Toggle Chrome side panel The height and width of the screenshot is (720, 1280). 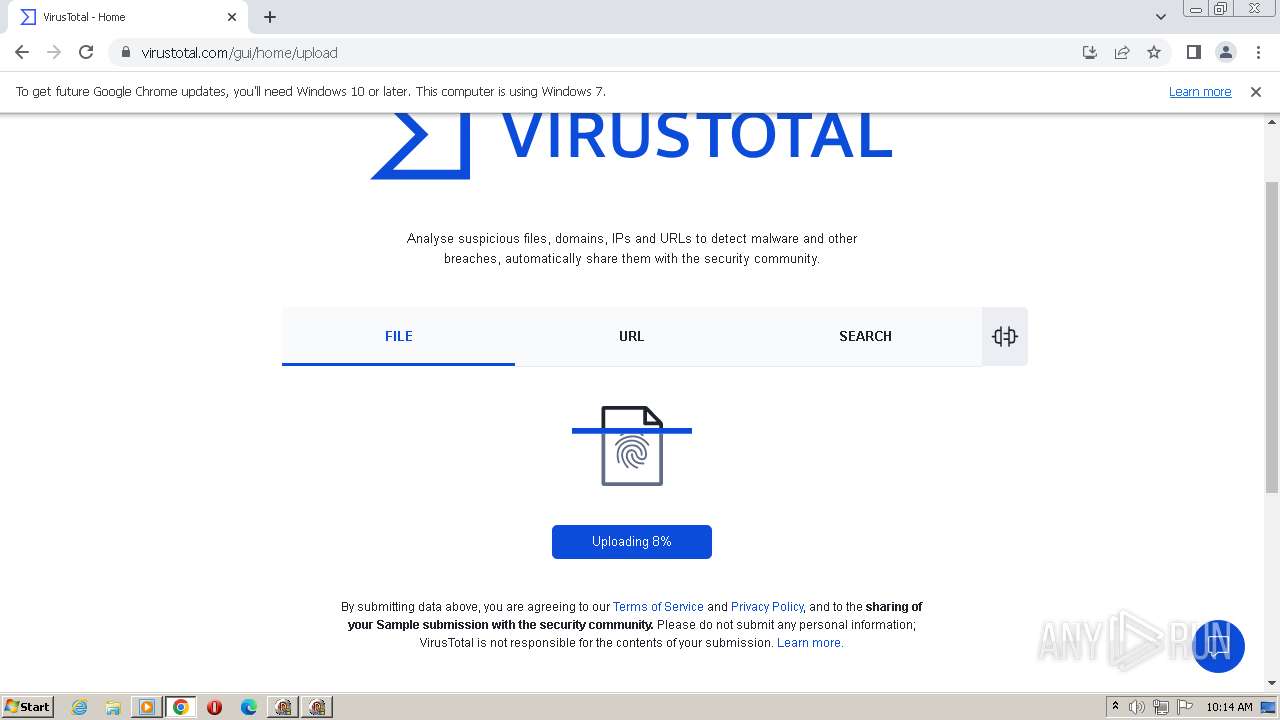tap(1194, 52)
